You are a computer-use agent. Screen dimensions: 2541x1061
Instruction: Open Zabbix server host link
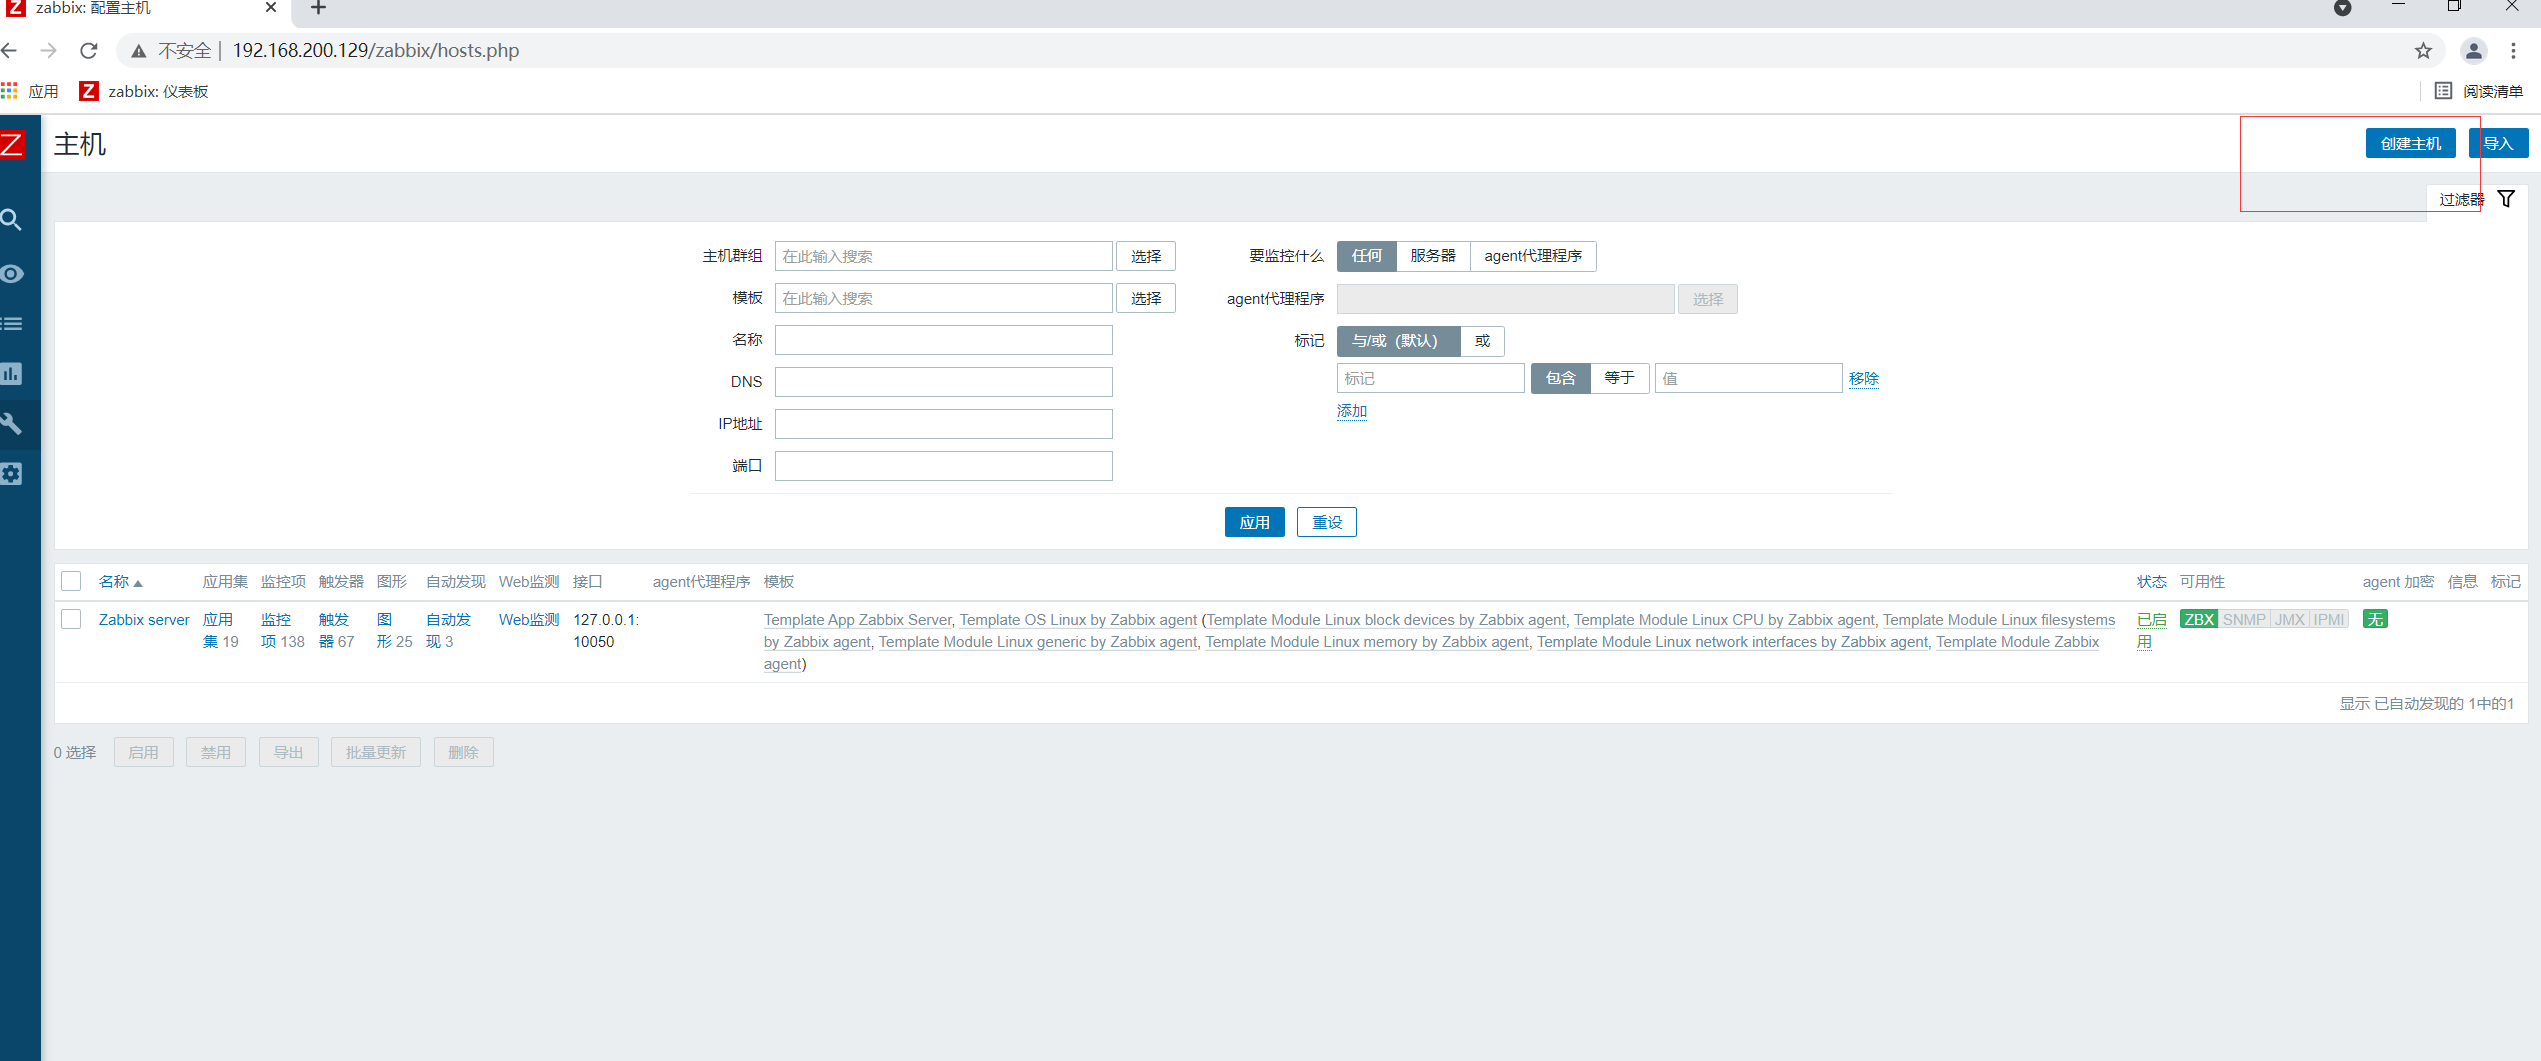click(x=144, y=619)
